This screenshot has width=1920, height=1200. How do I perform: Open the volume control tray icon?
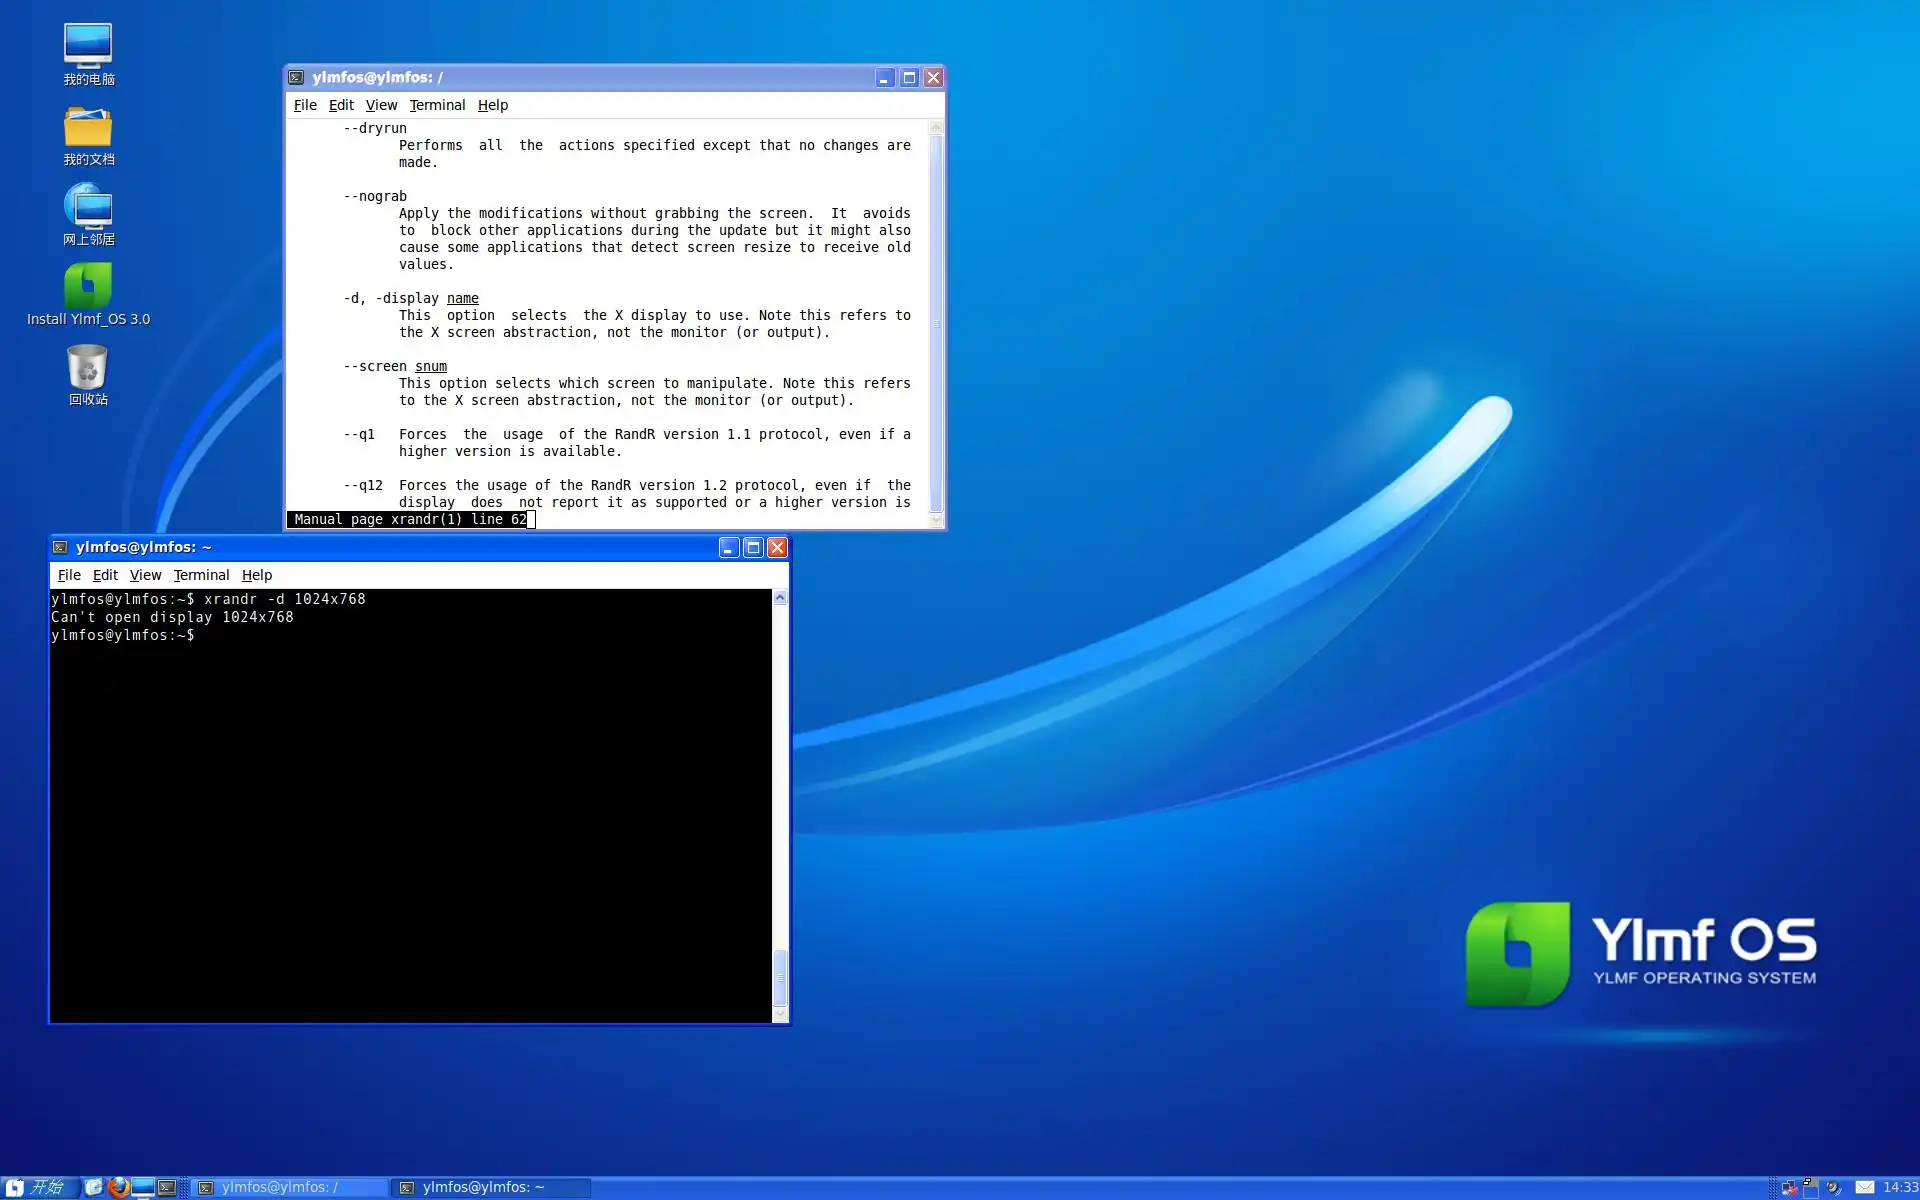(x=1833, y=1187)
